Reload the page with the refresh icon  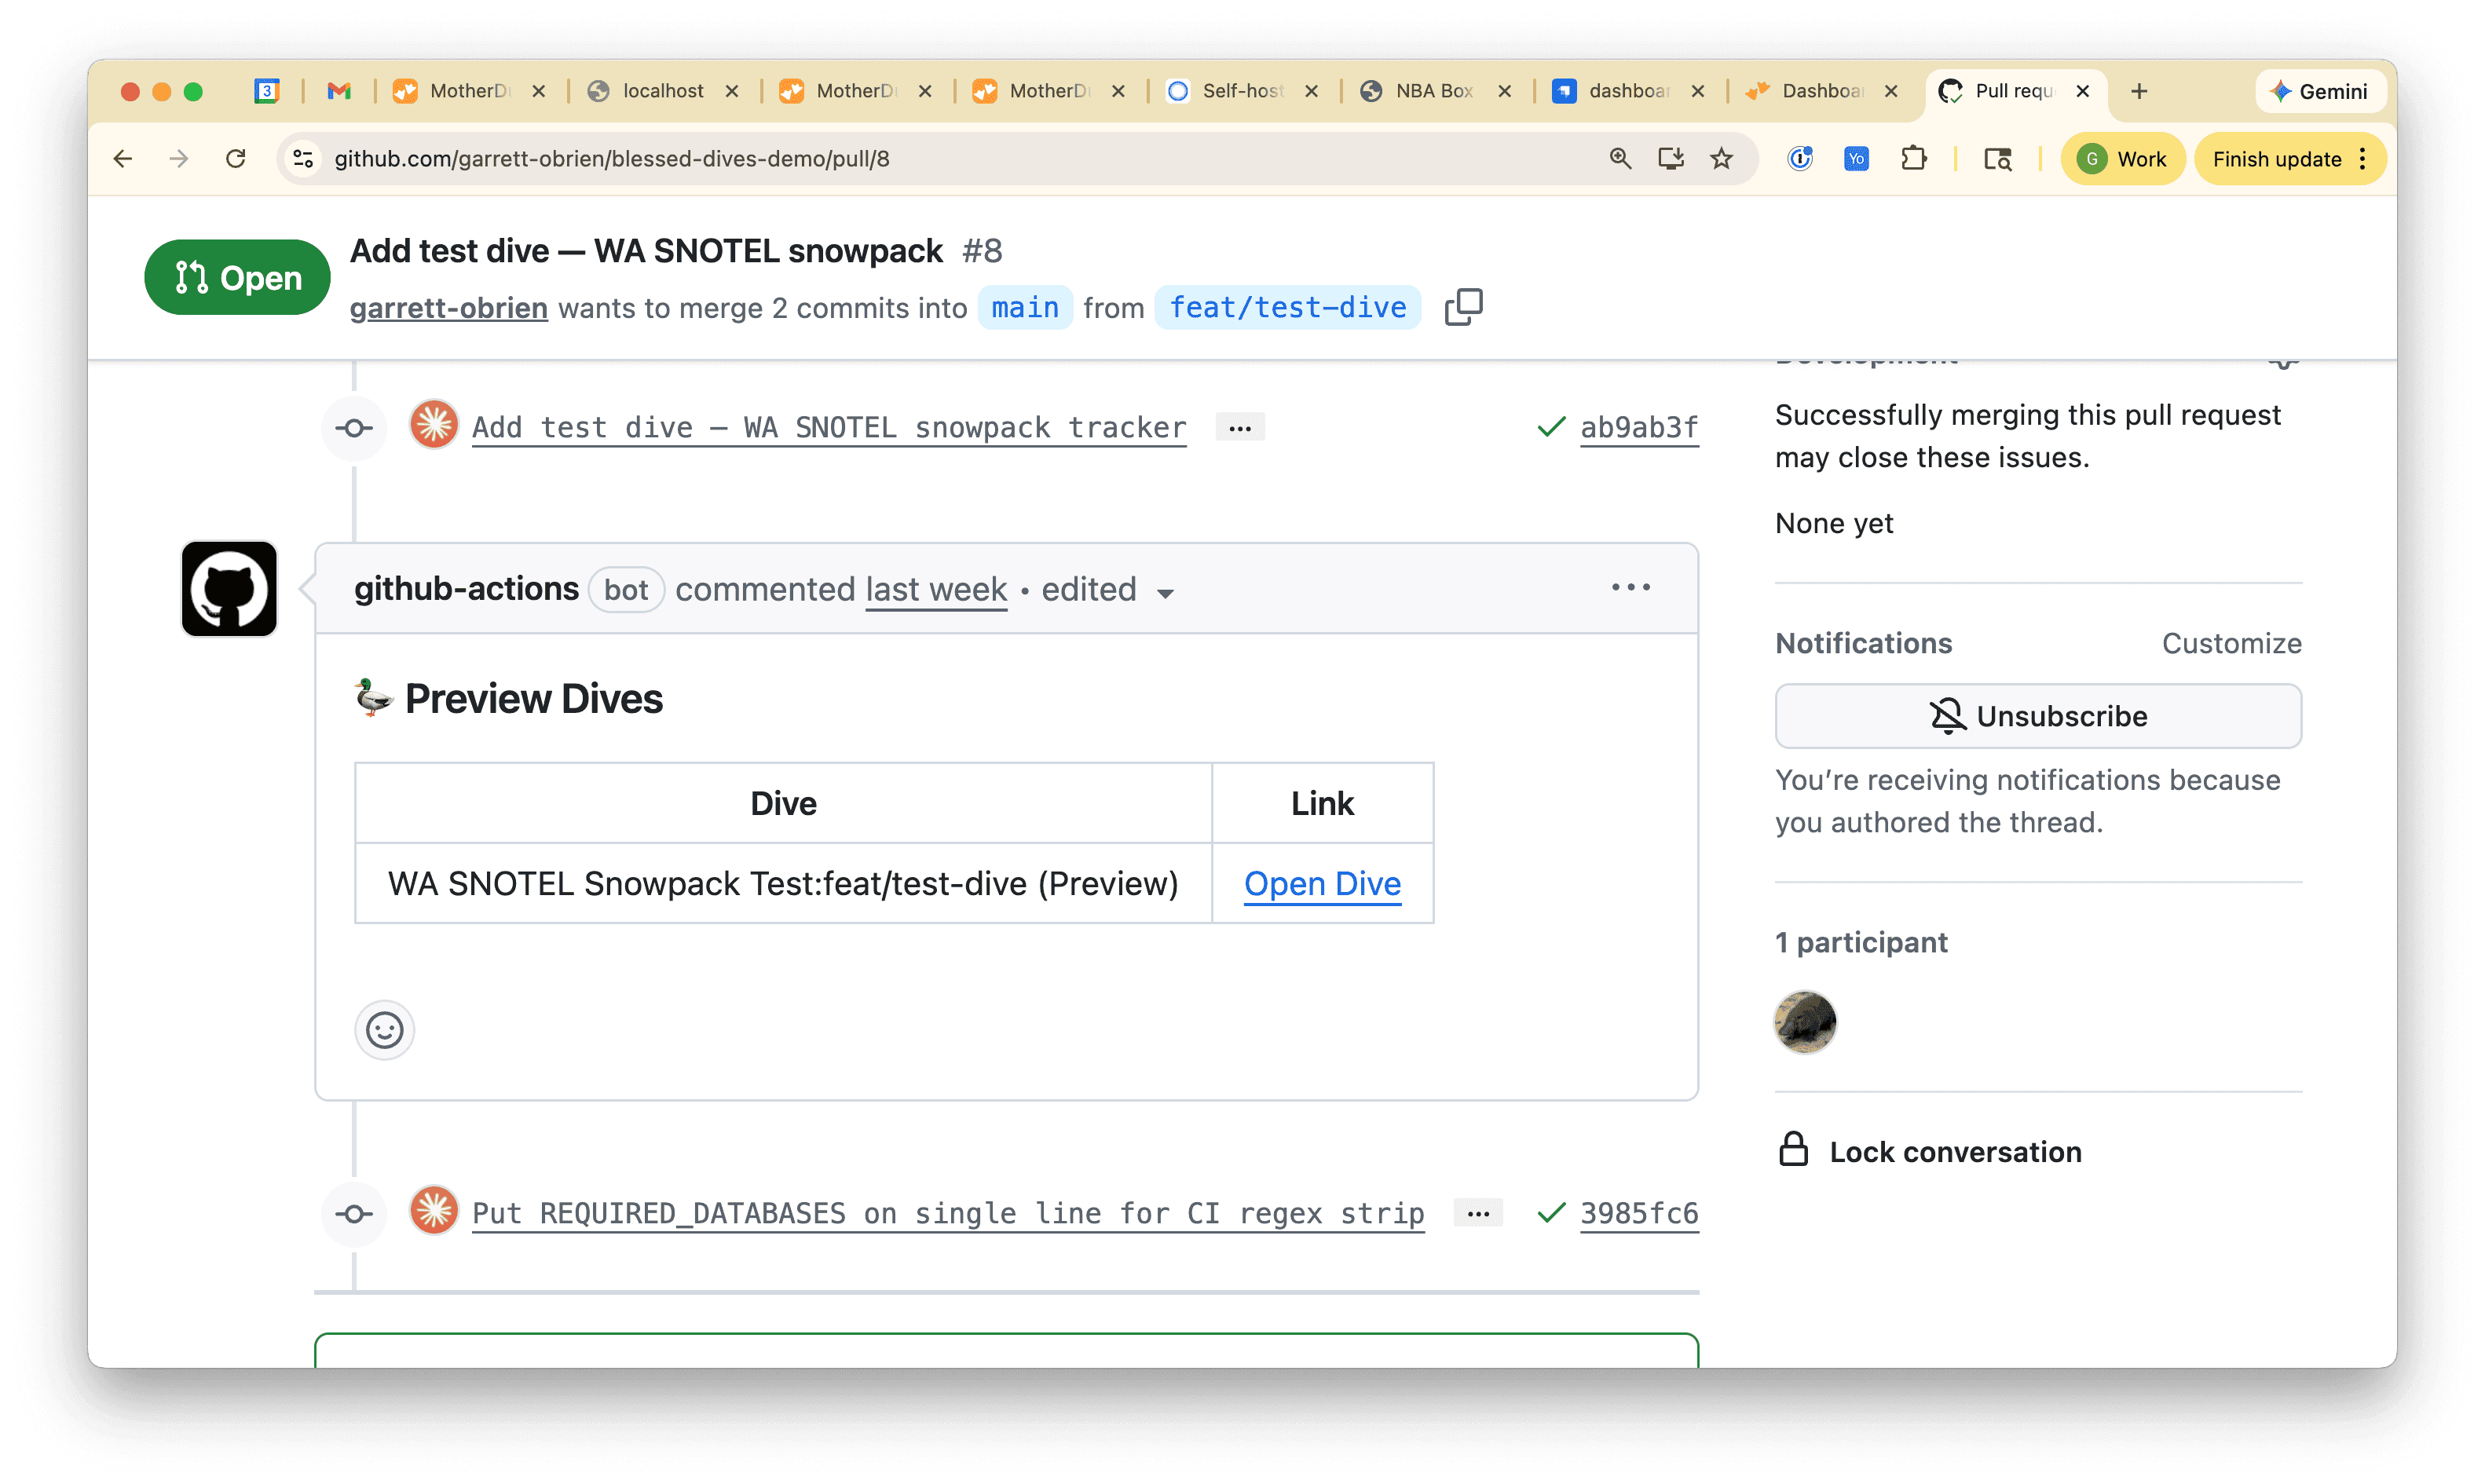237,158
